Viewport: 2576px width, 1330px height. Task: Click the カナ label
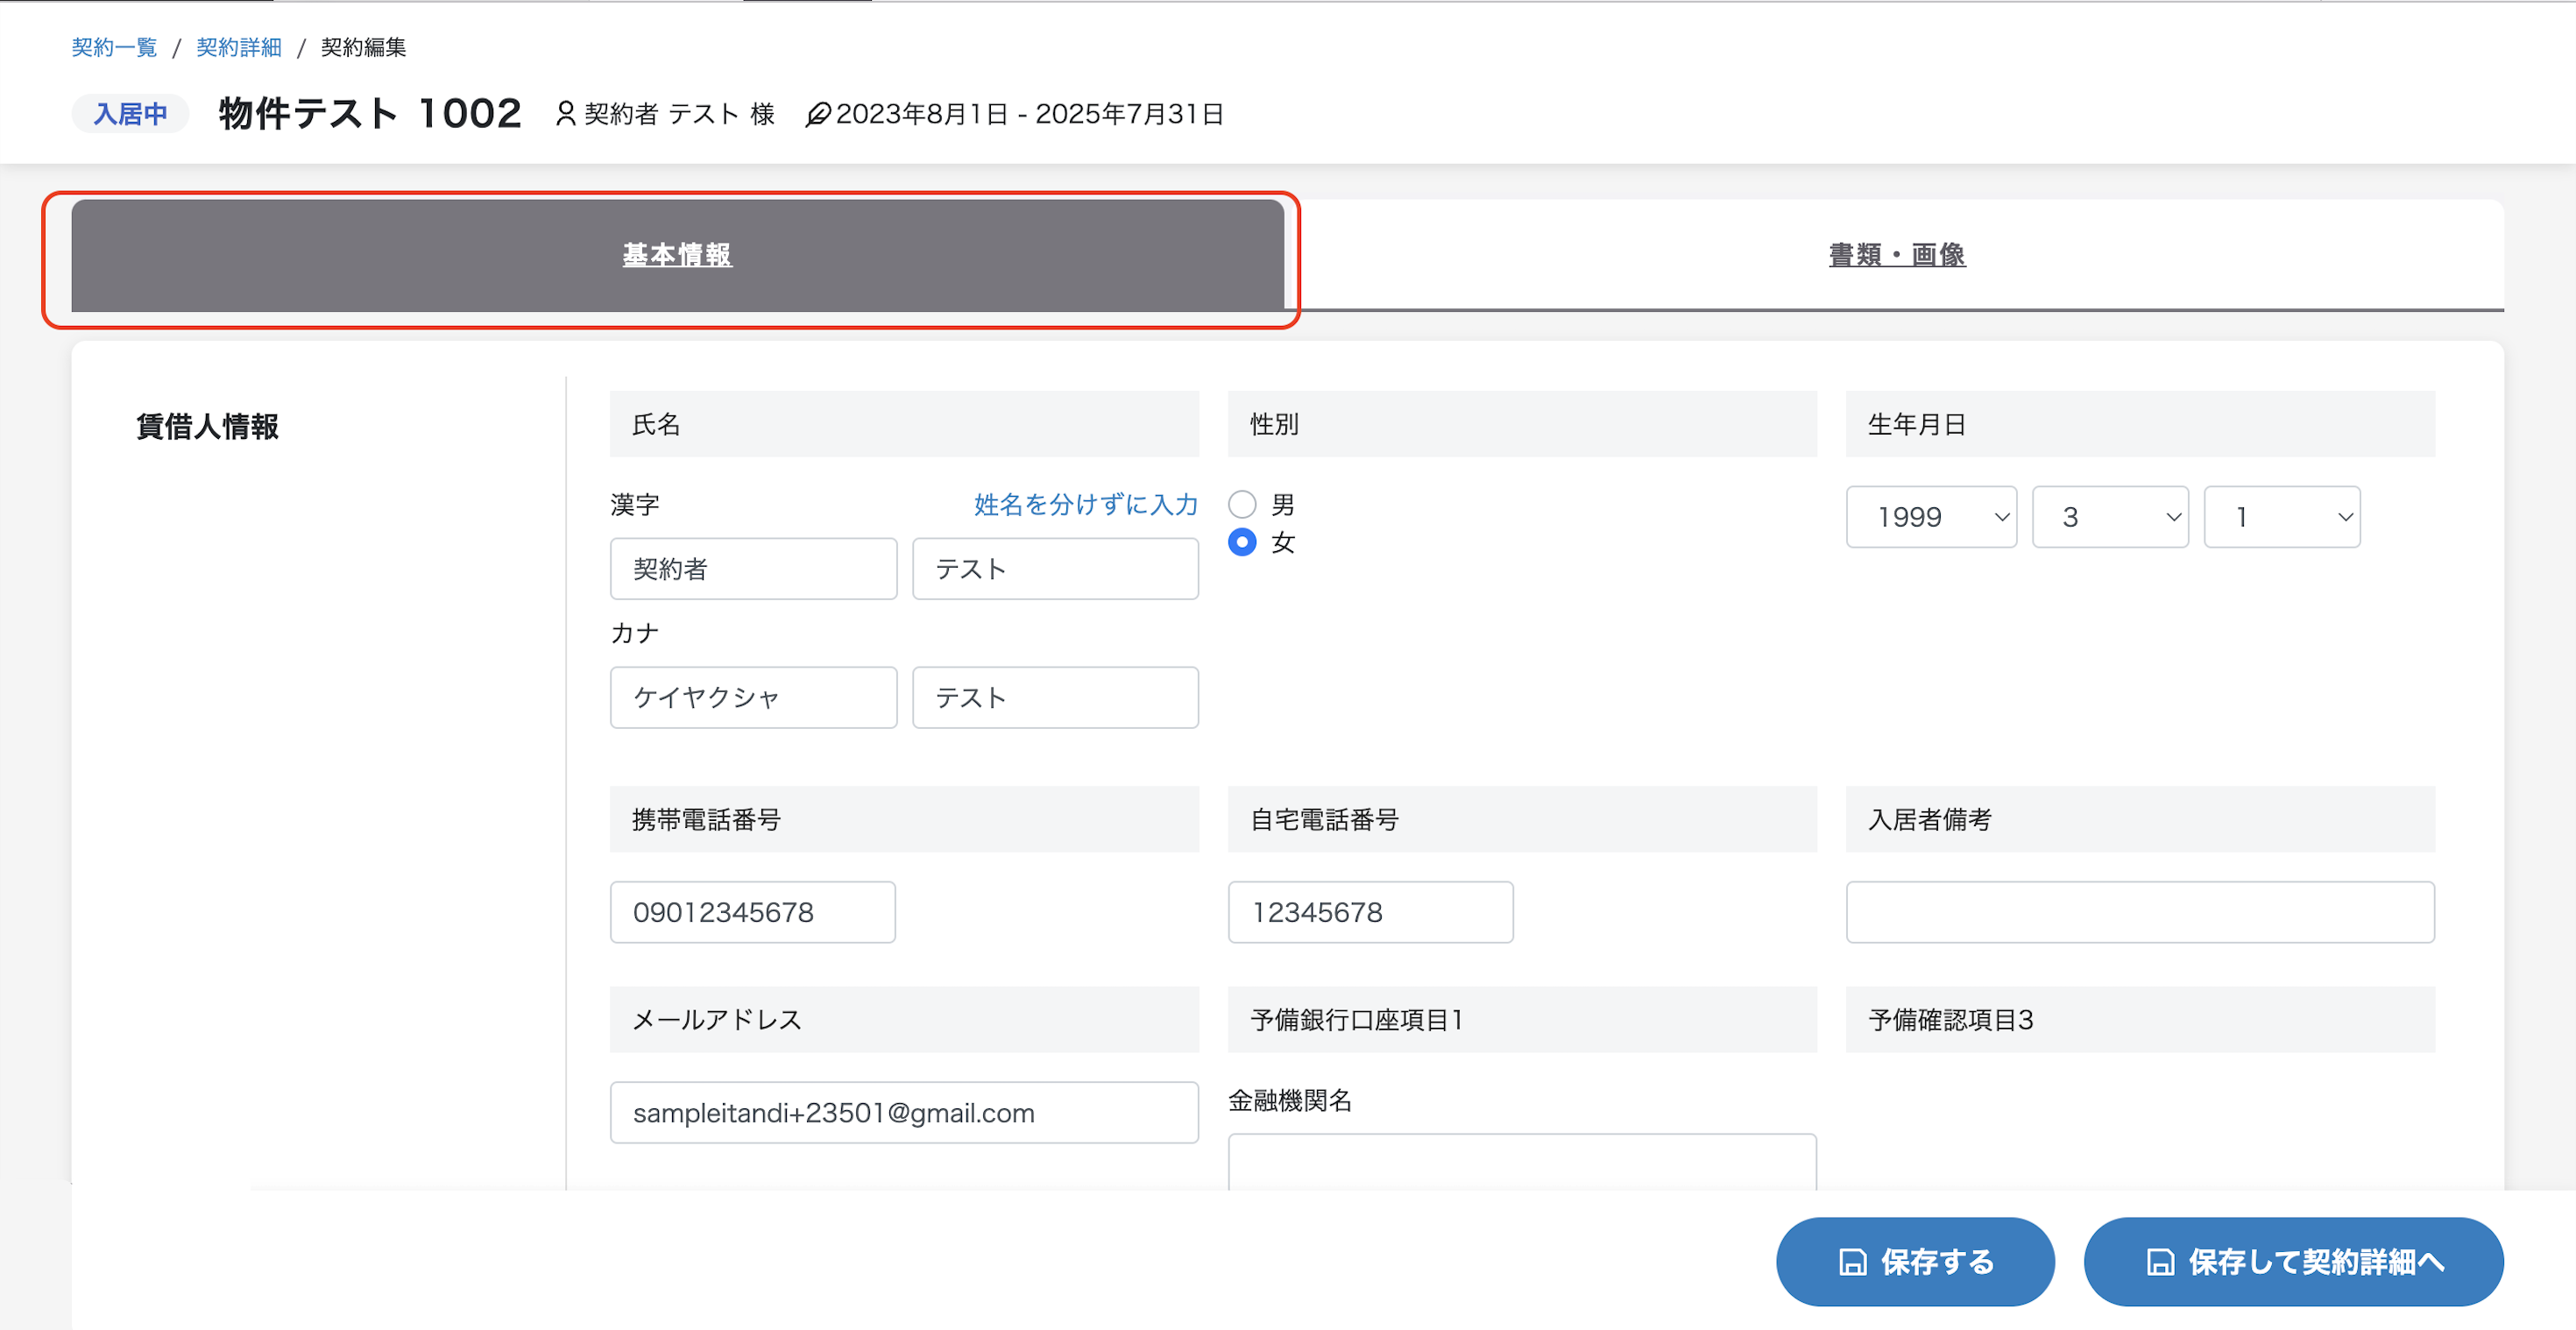click(635, 633)
